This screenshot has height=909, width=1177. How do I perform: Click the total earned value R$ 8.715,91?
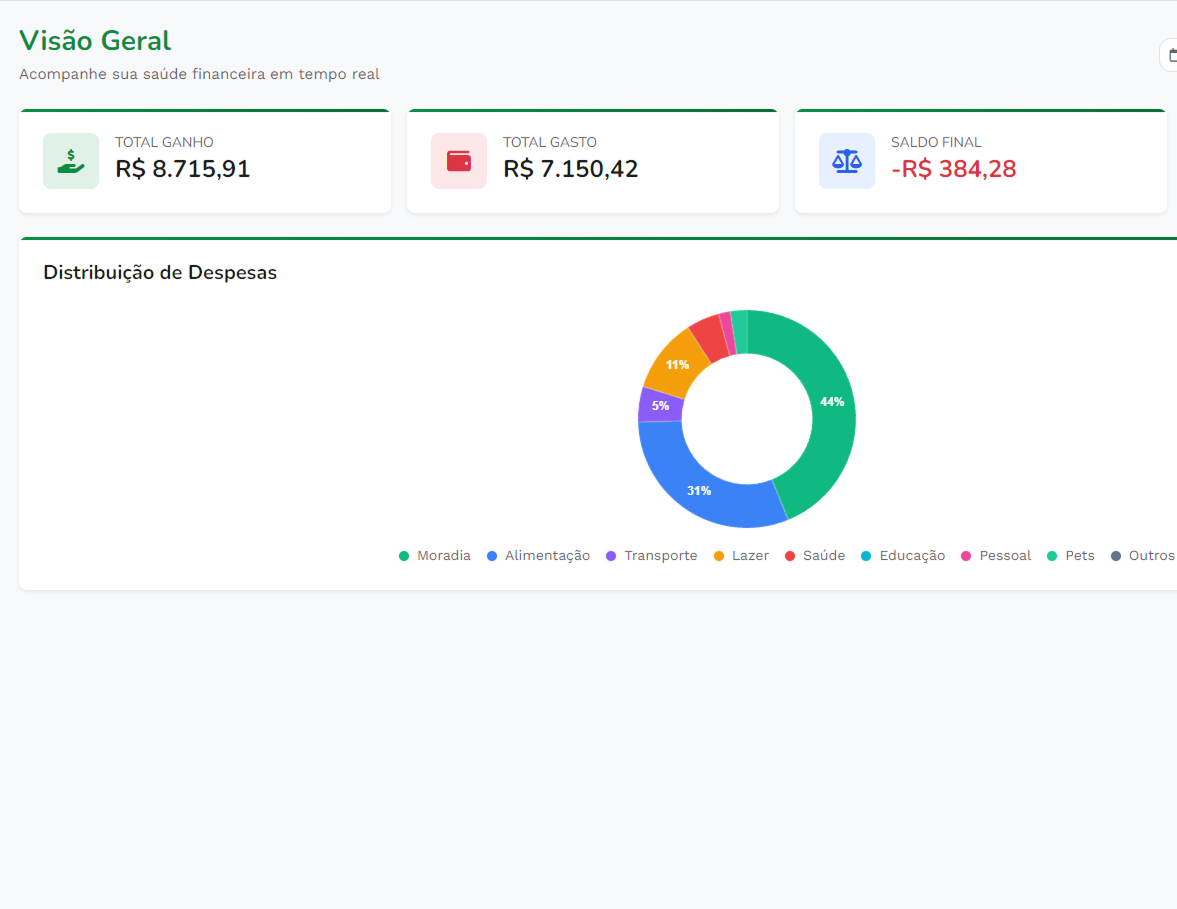point(182,169)
